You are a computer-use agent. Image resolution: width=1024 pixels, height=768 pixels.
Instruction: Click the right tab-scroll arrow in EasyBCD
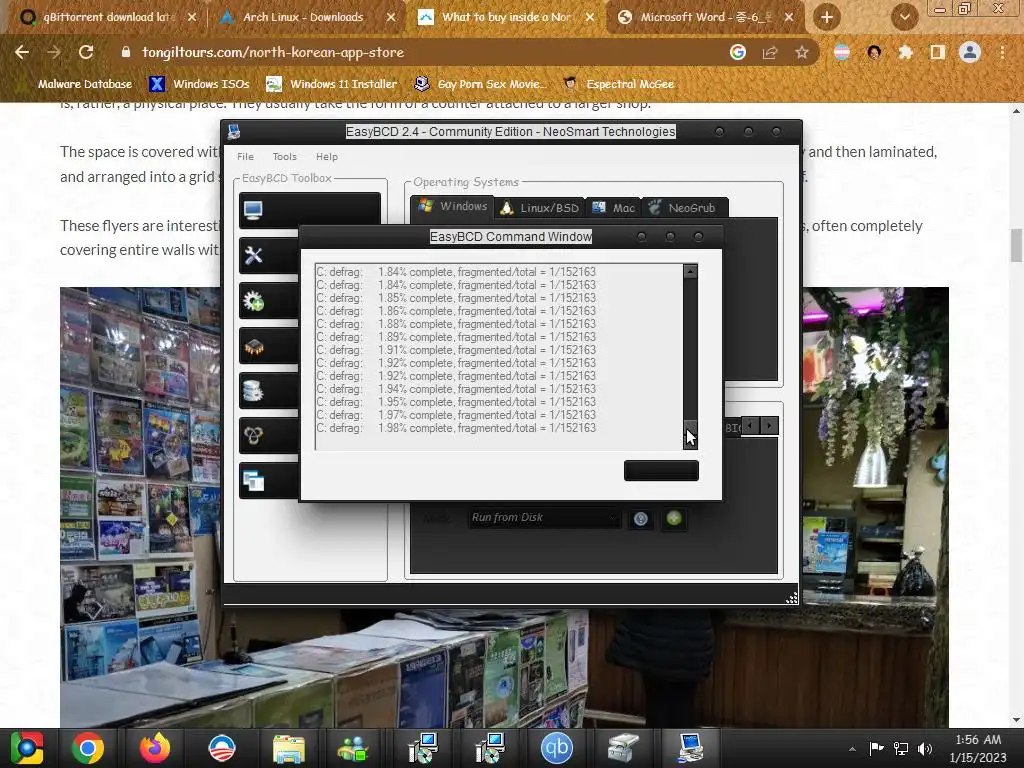(x=769, y=426)
